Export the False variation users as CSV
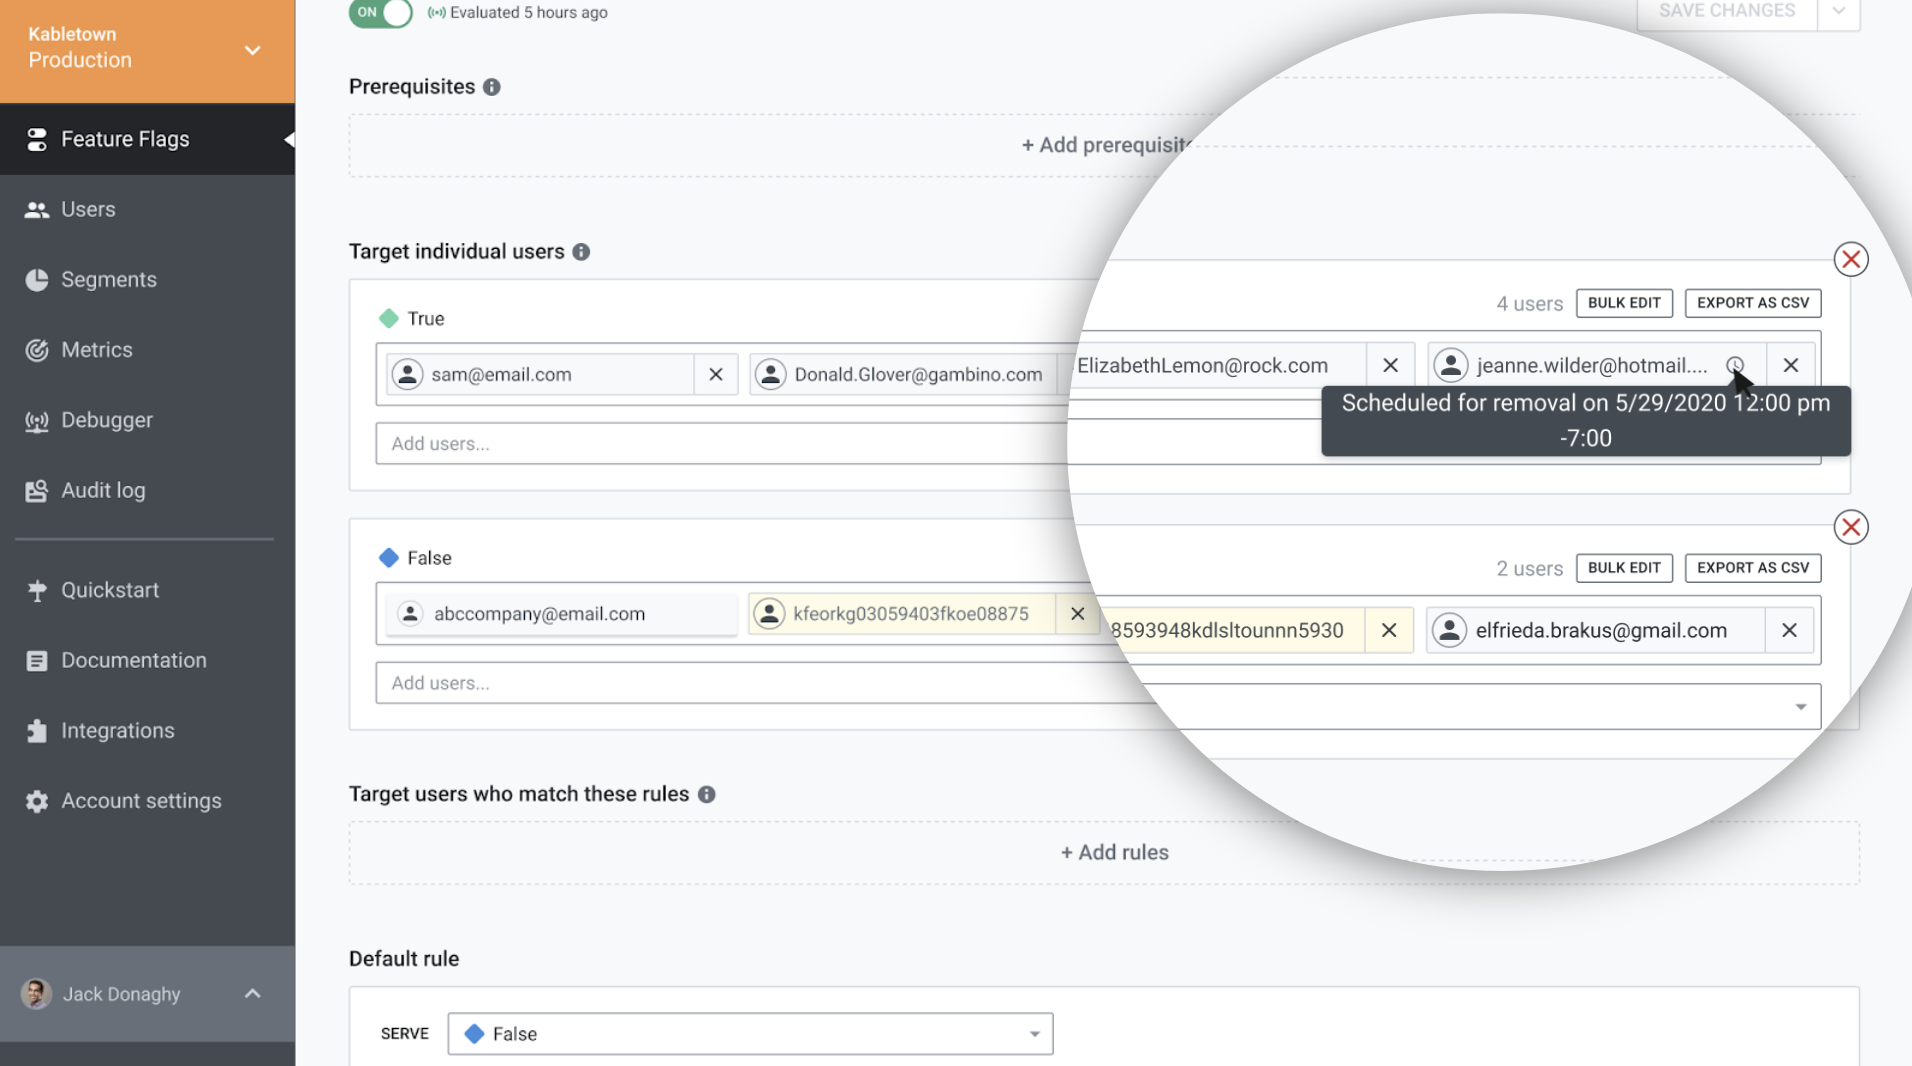 pyautogui.click(x=1752, y=568)
